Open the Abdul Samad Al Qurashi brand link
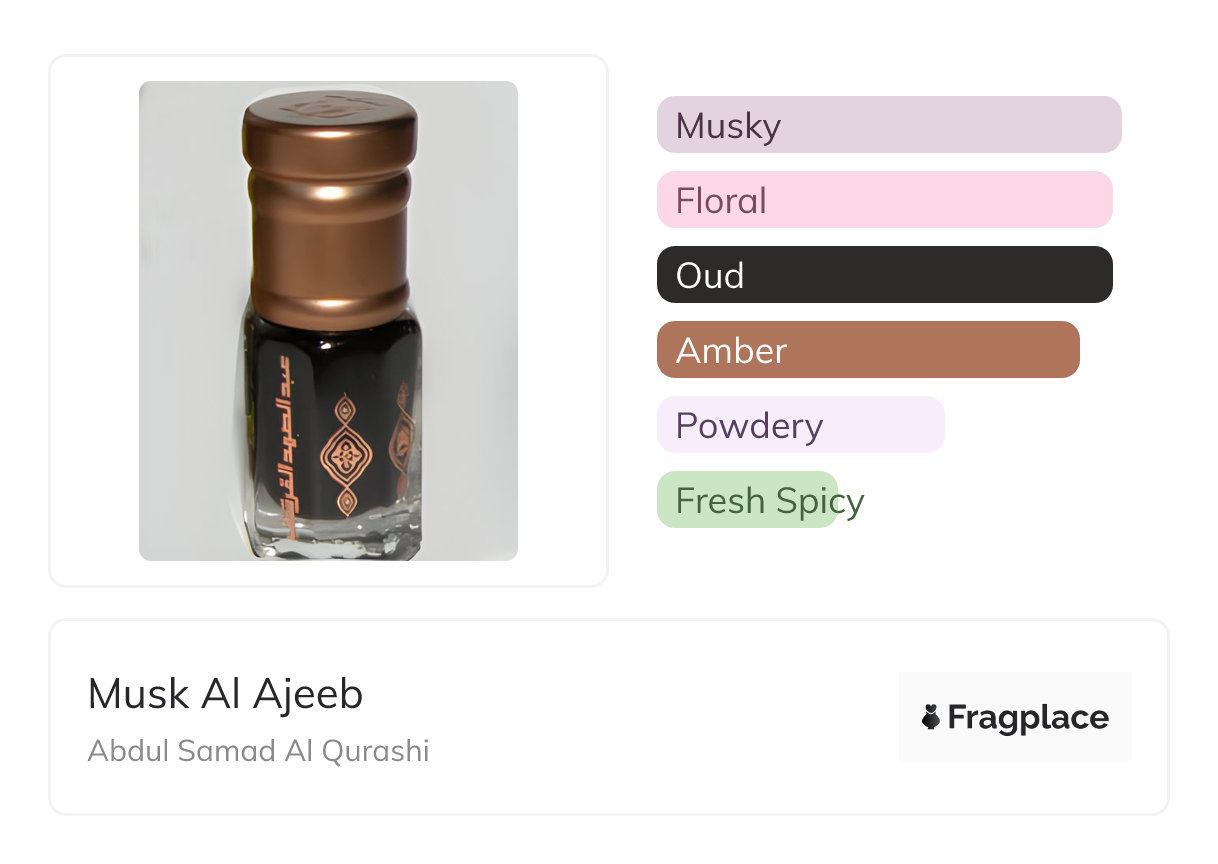Image resolution: width=1218 pixels, height=864 pixels. (258, 751)
